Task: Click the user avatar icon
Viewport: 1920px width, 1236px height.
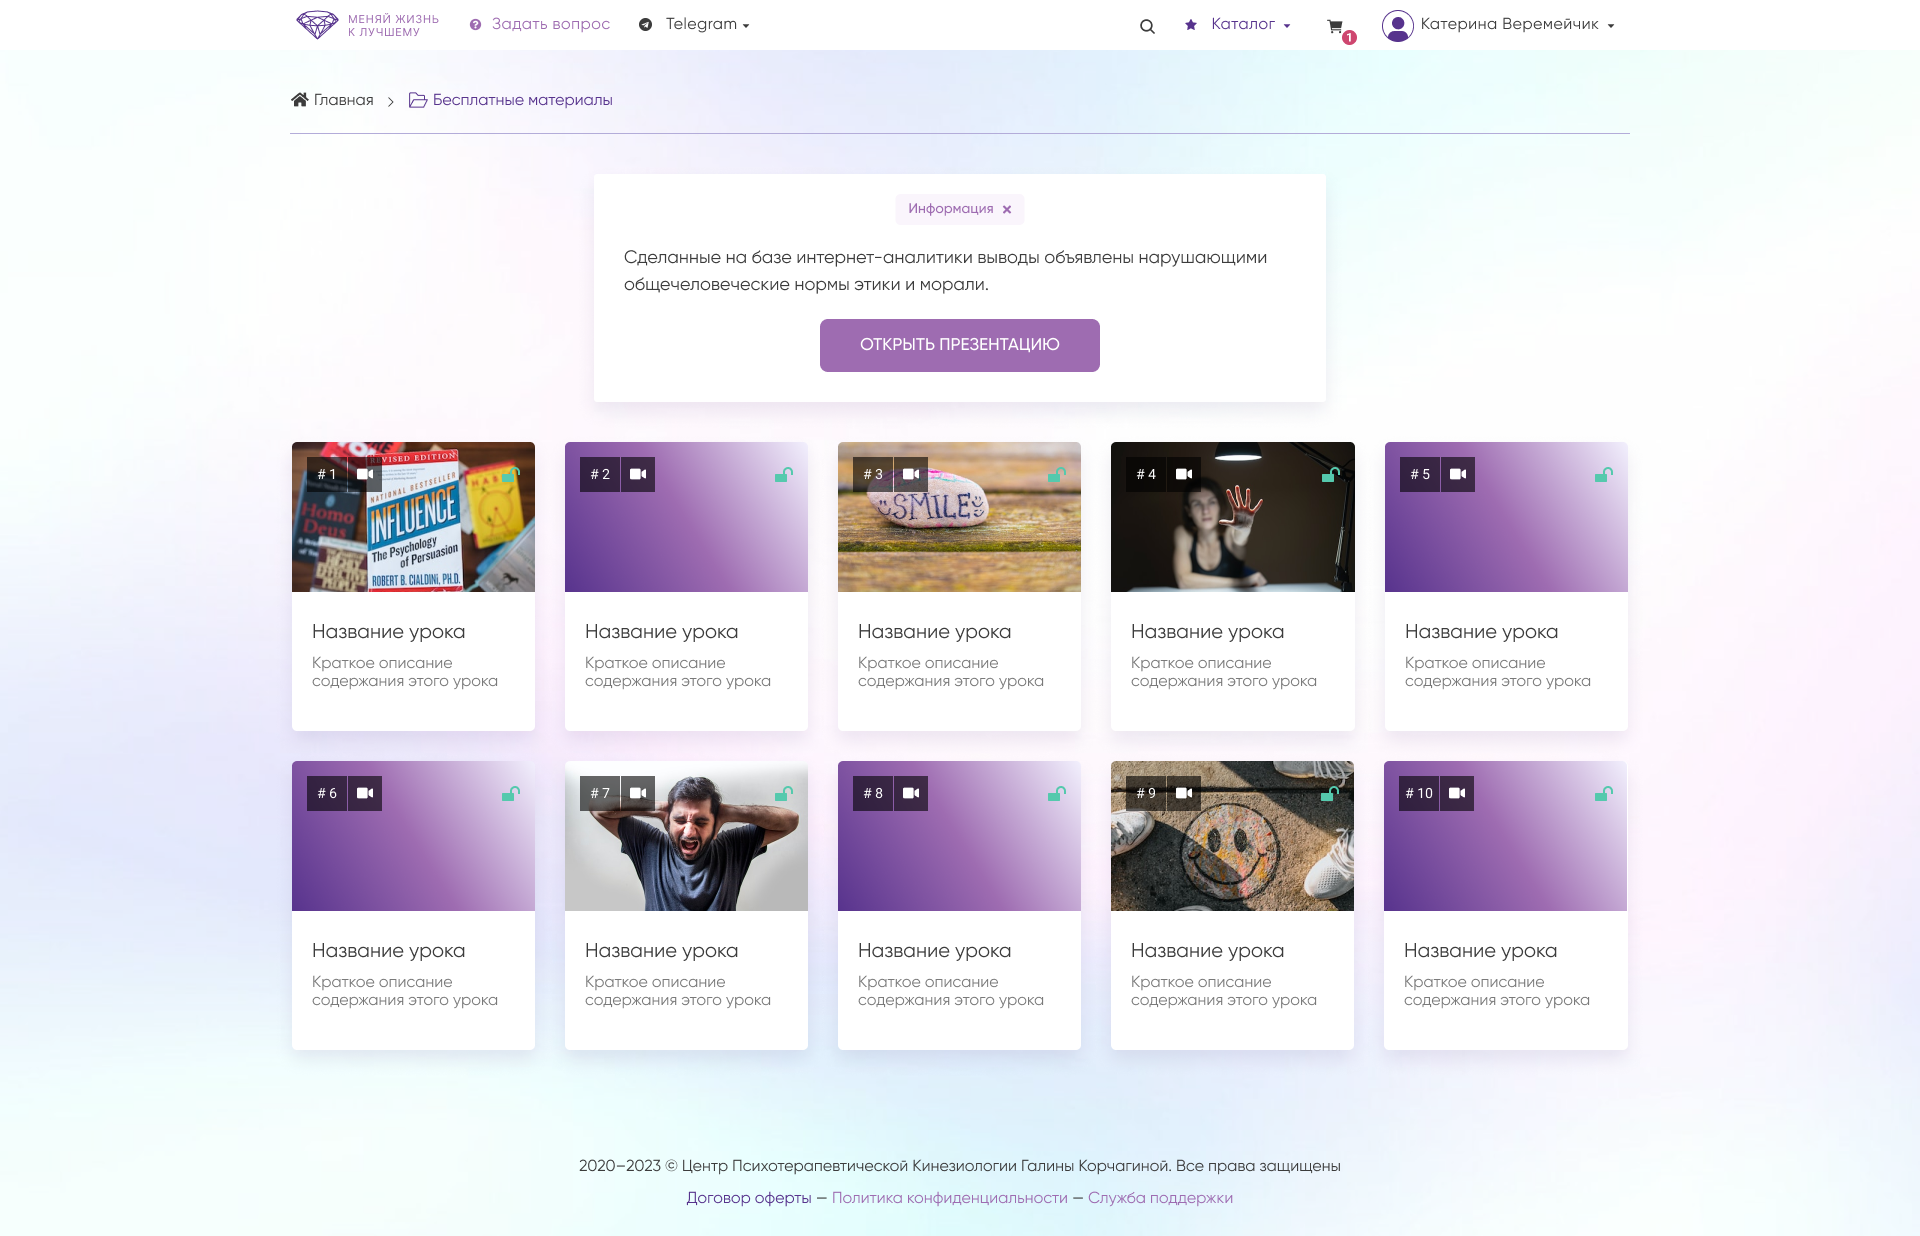Action: pos(1397,25)
